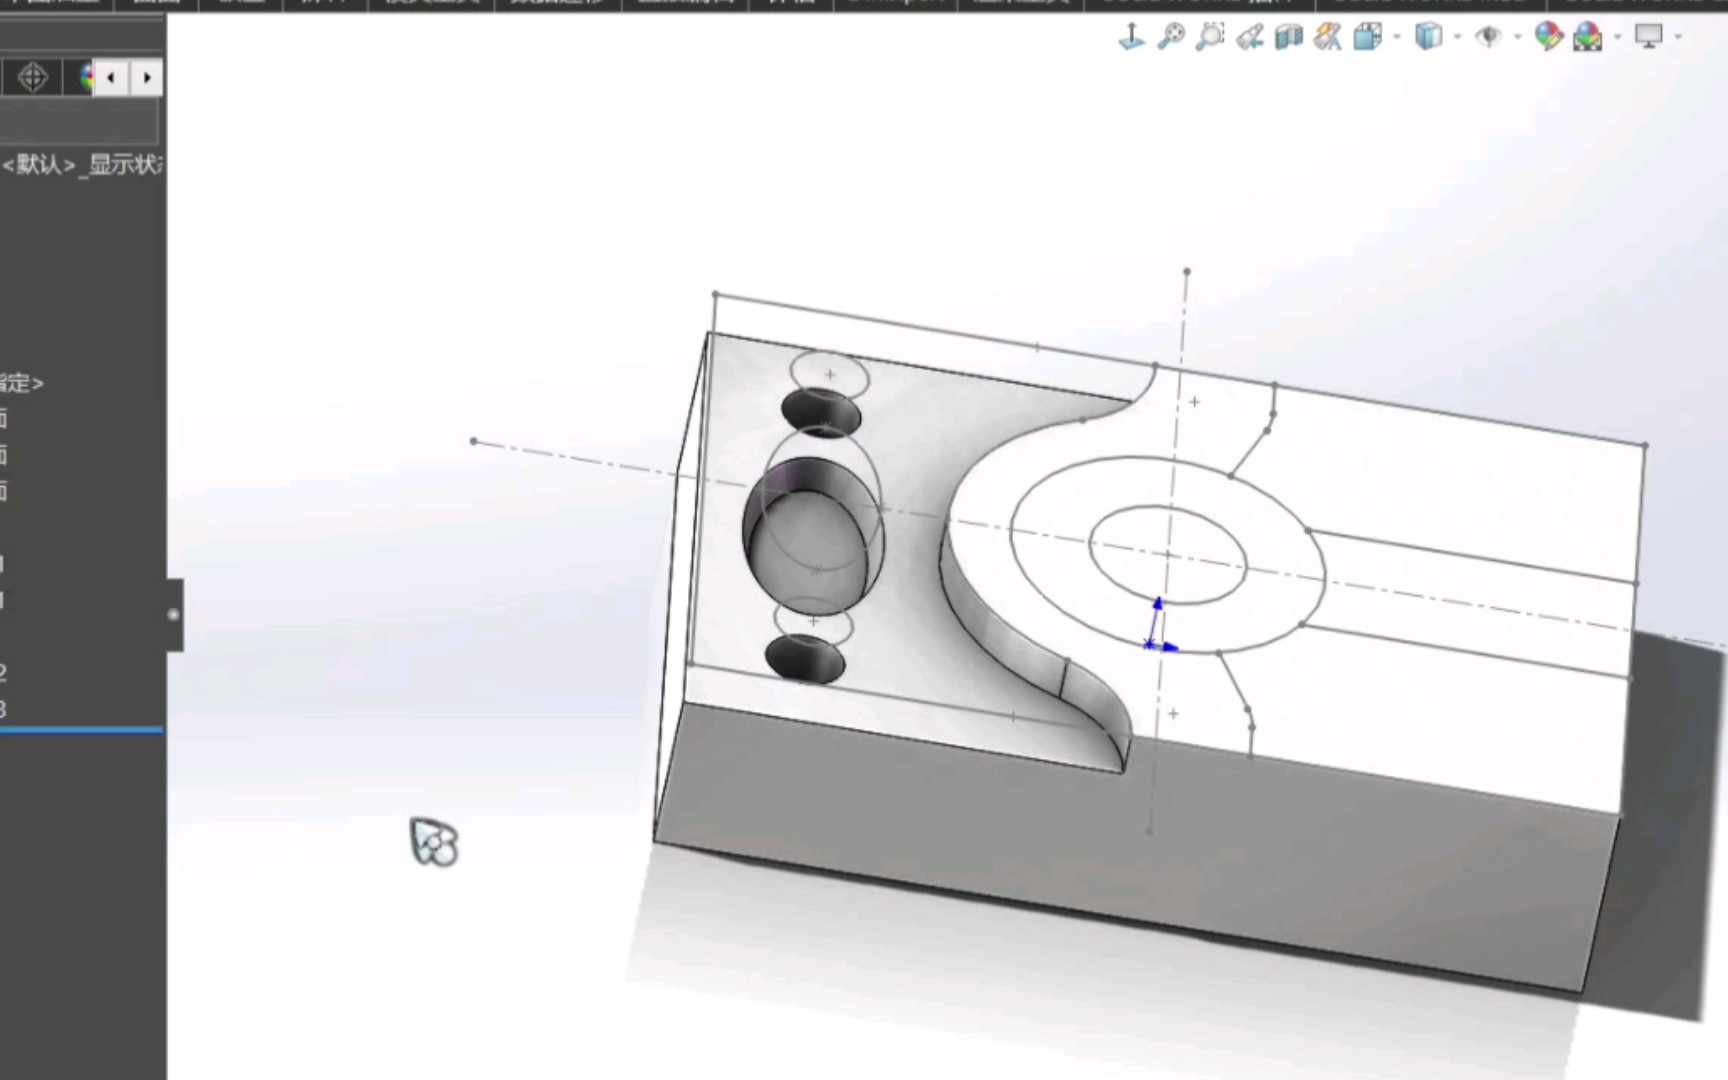Open the View Orientation cube tool
The width and height of the screenshot is (1728, 1080).
point(1366,37)
